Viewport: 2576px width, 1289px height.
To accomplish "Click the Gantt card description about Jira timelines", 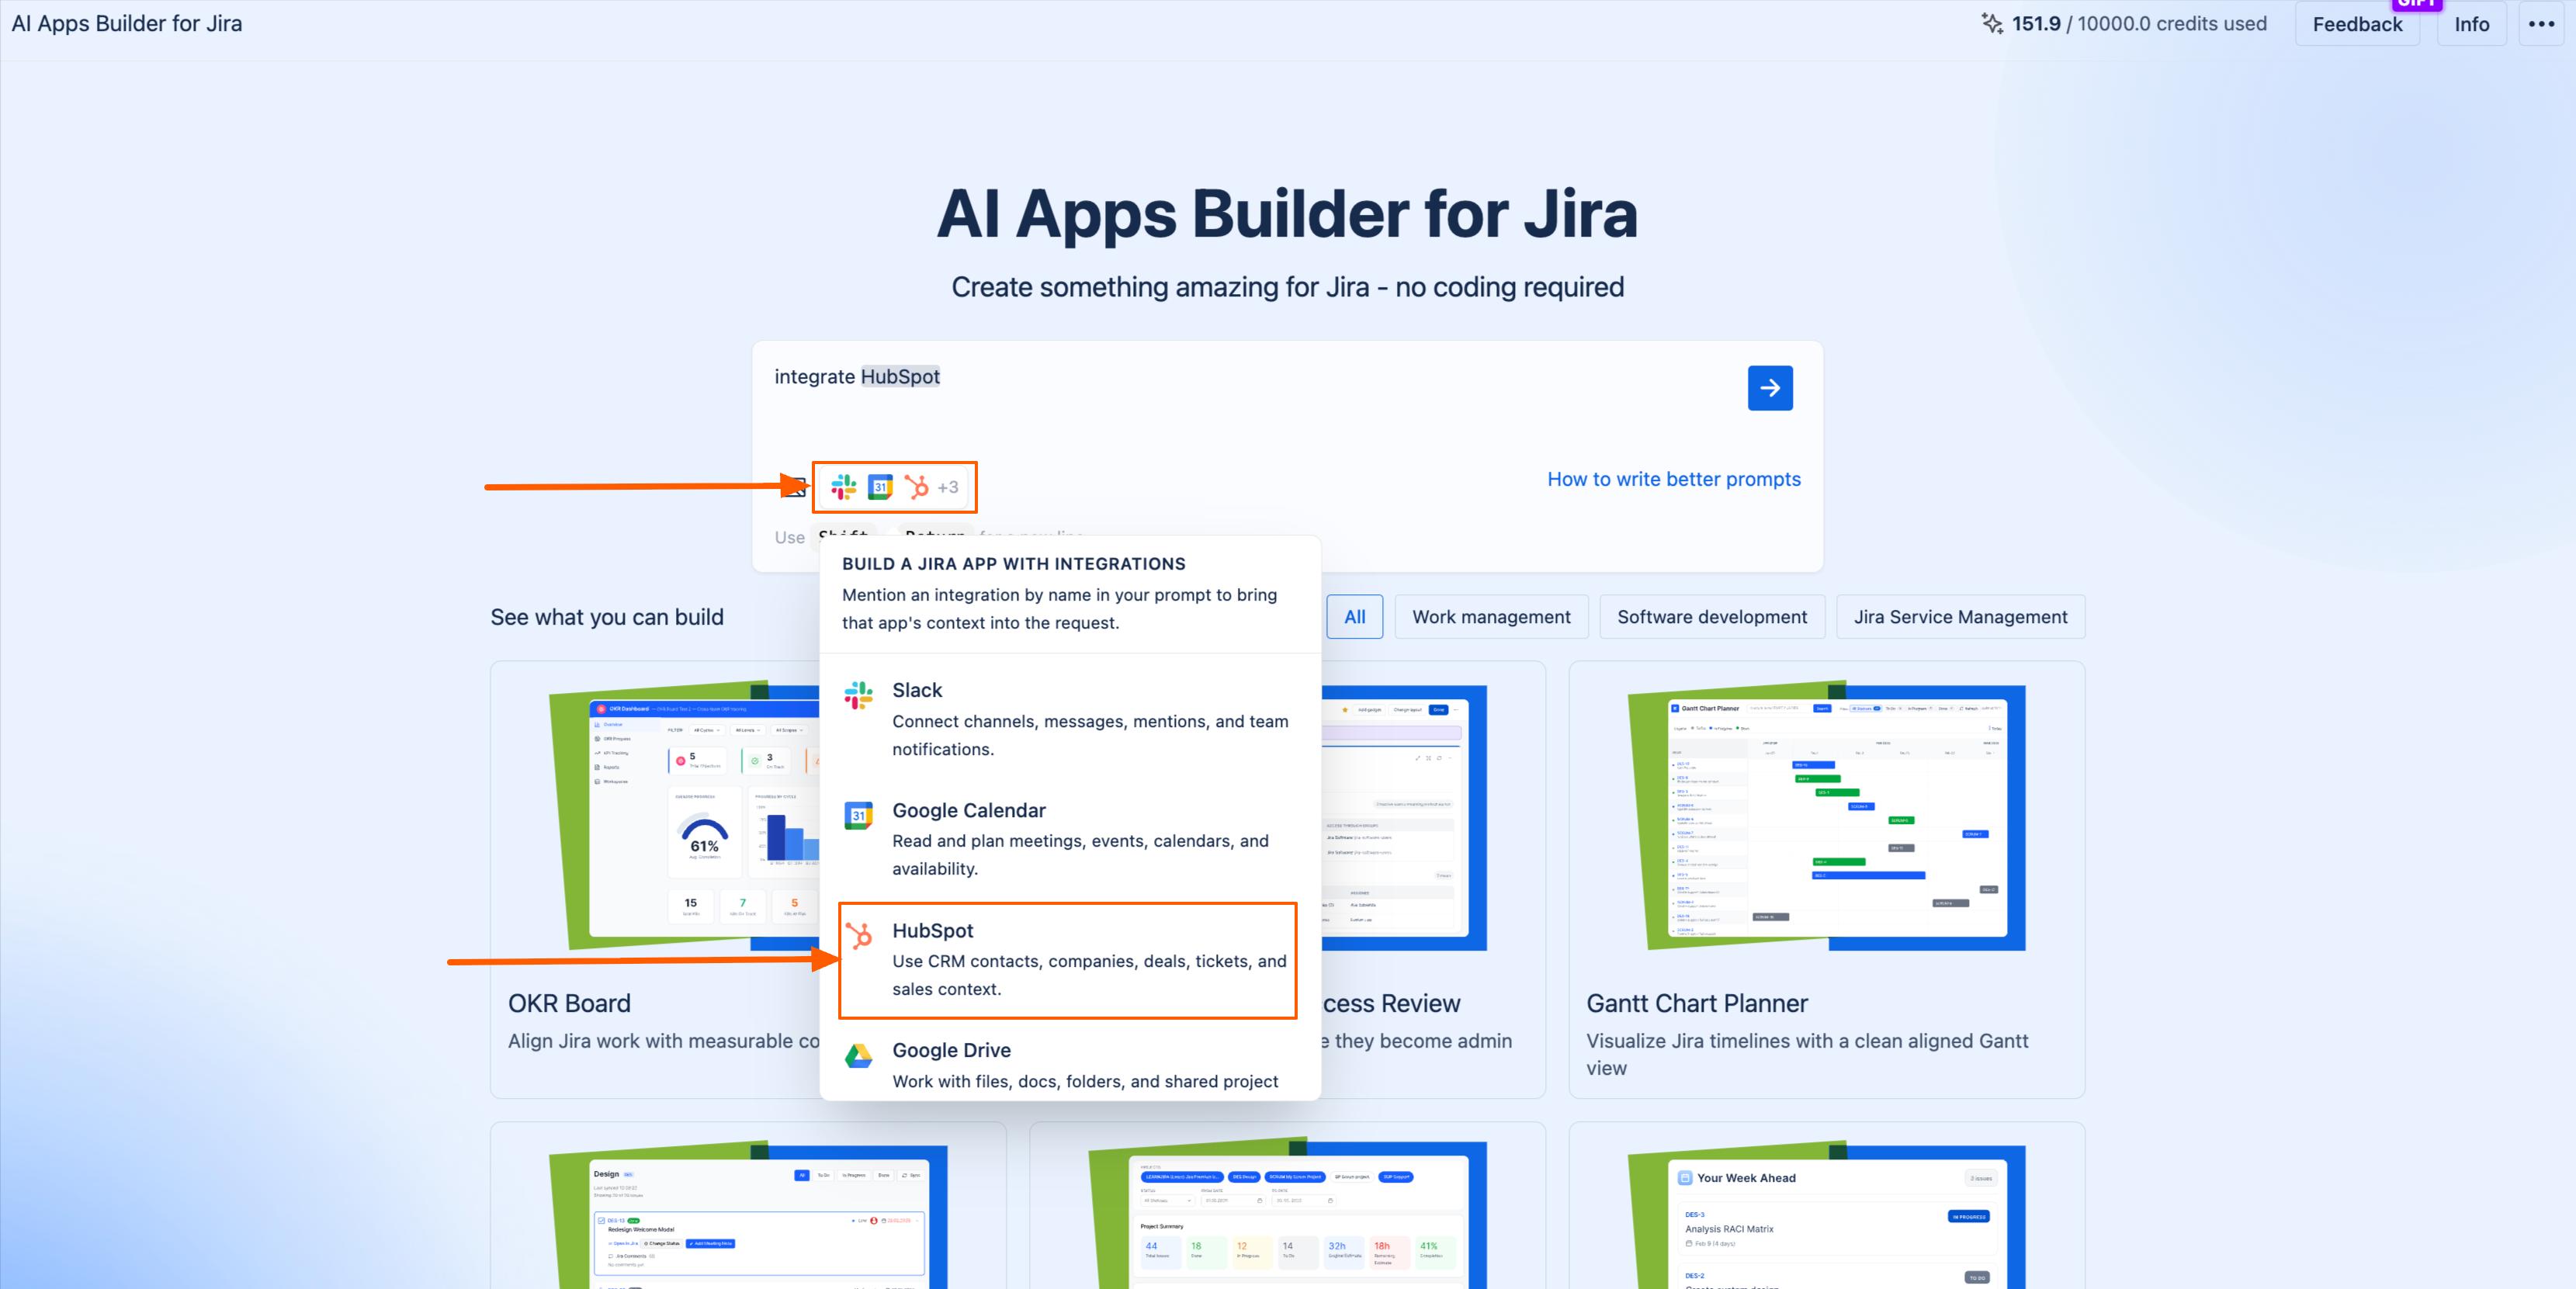I will (x=1806, y=1054).
